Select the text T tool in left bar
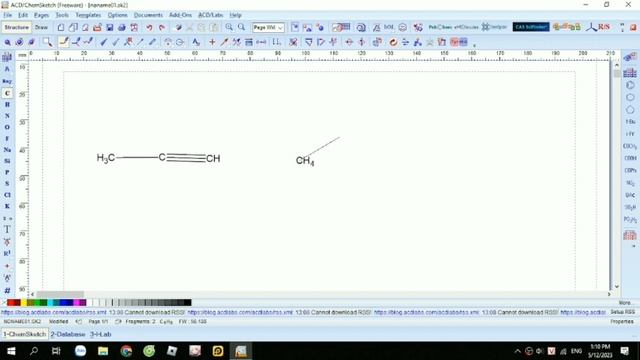This screenshot has height=360, width=640. click(7, 230)
